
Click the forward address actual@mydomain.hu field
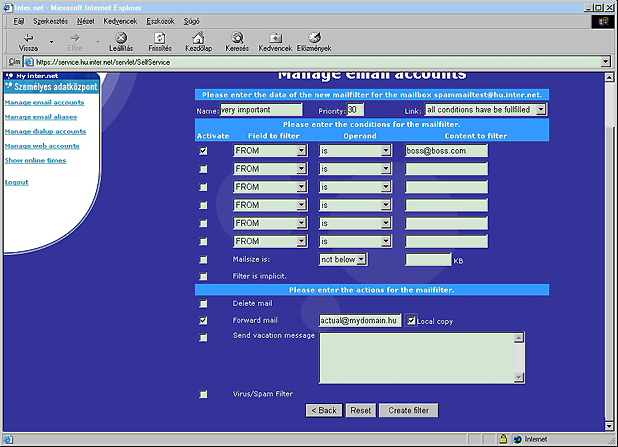360,320
